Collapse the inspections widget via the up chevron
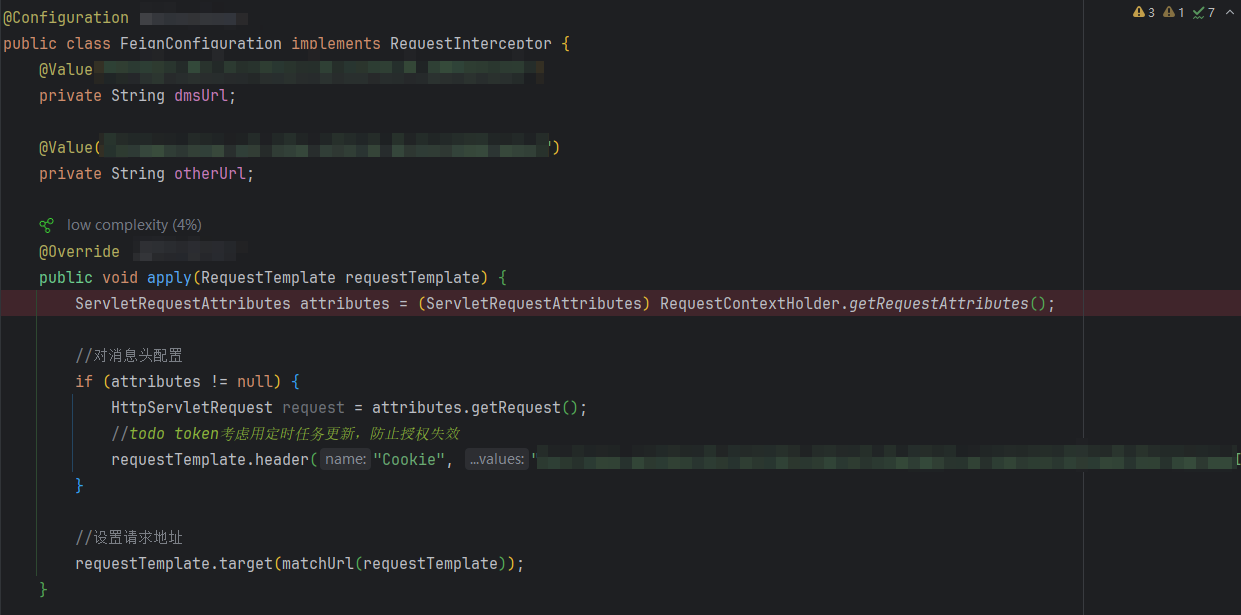Image resolution: width=1241 pixels, height=615 pixels. (1229, 11)
